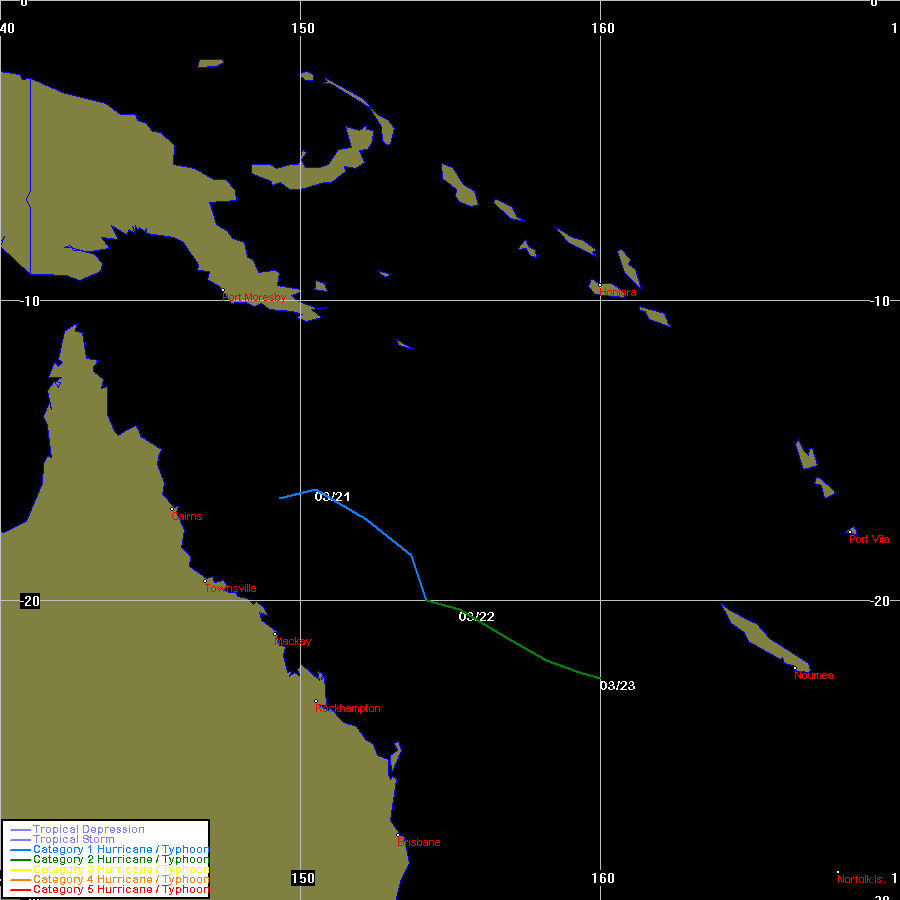This screenshot has width=900, height=900.
Task: Select the Townsville city marker
Action: pyautogui.click(x=206, y=581)
